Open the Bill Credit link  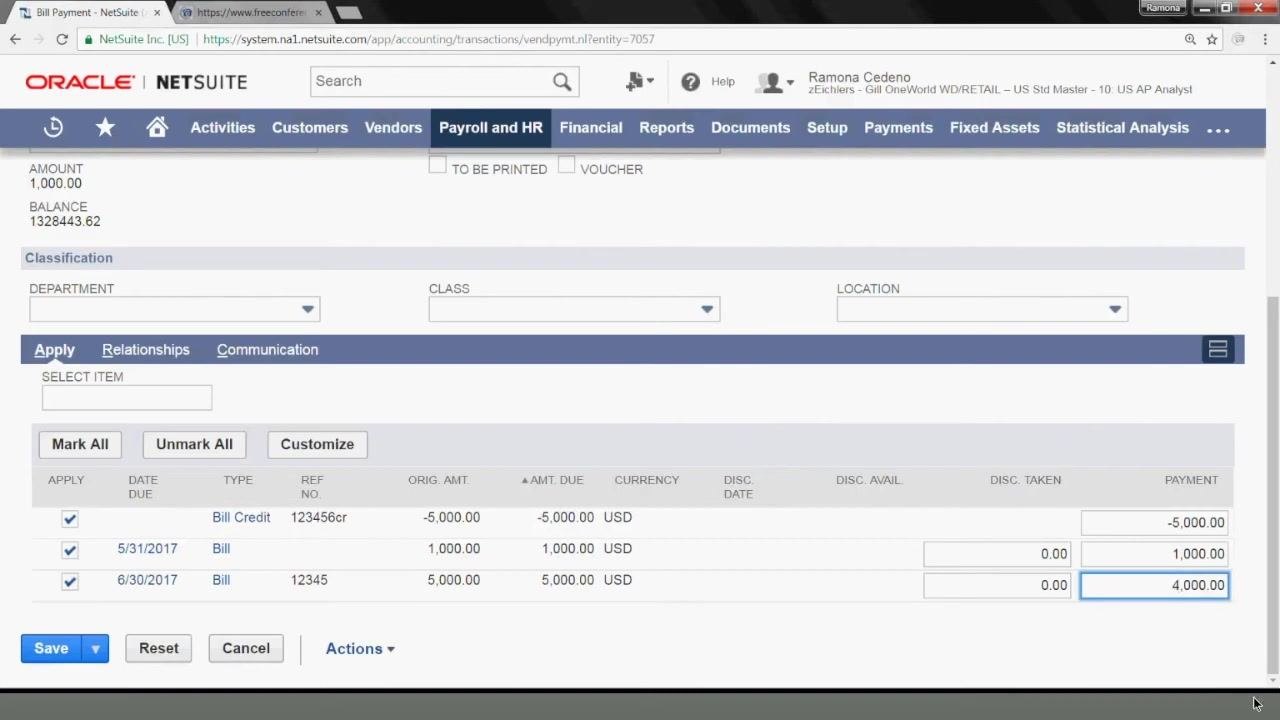pos(241,518)
